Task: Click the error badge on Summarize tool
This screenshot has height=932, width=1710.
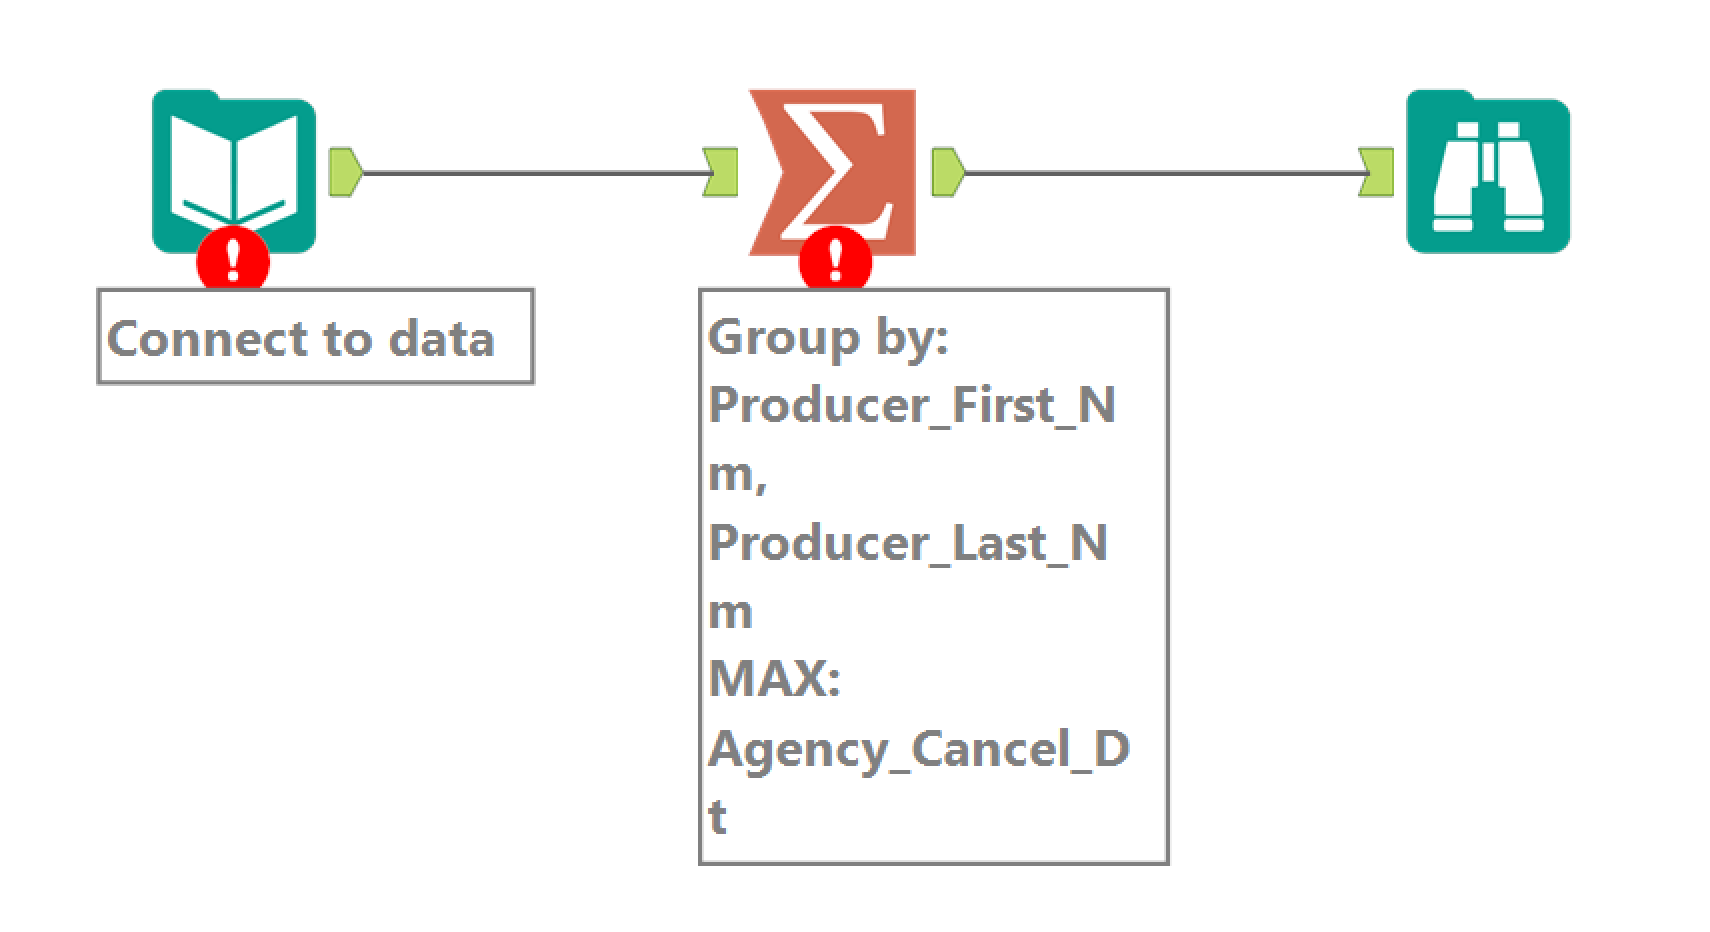Action: click(835, 262)
